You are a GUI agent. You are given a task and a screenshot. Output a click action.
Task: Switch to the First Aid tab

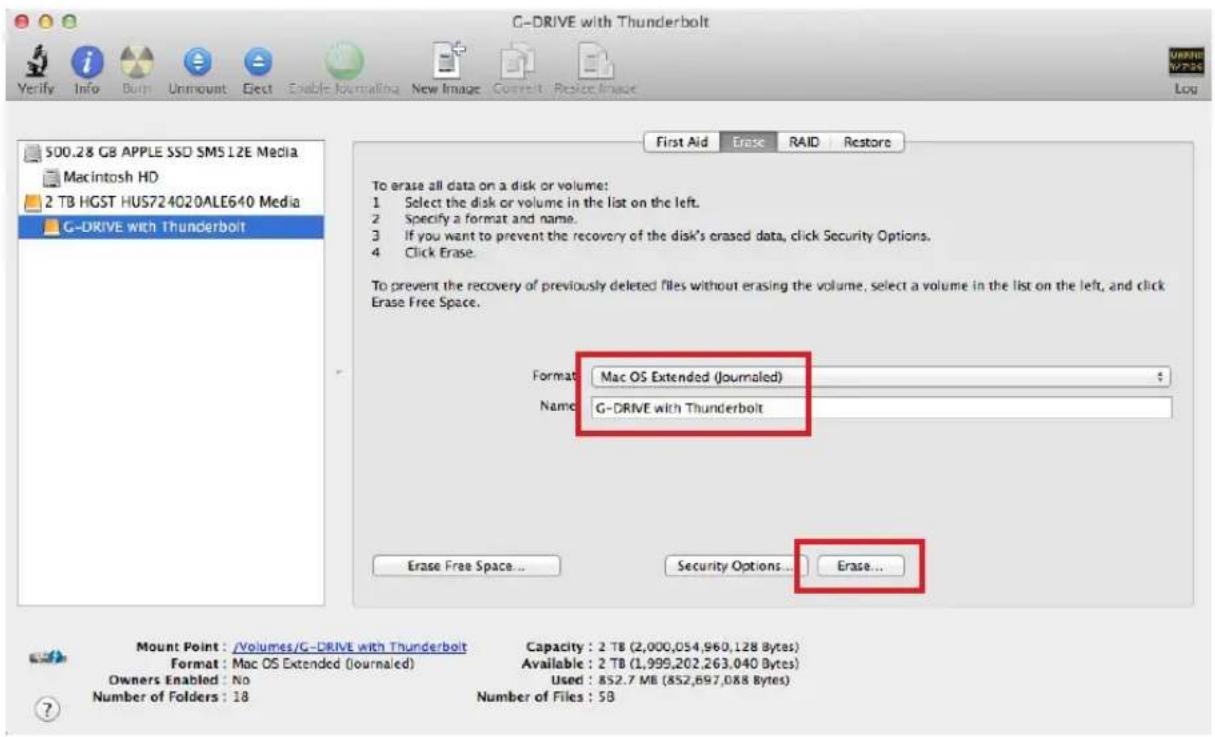682,143
